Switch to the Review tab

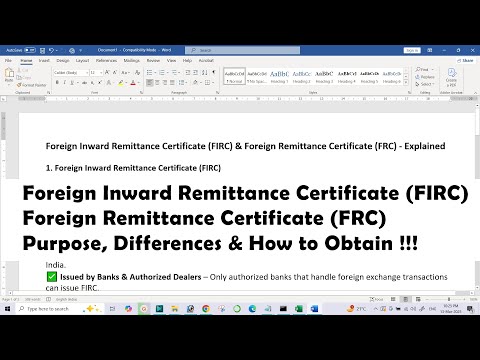(153, 60)
